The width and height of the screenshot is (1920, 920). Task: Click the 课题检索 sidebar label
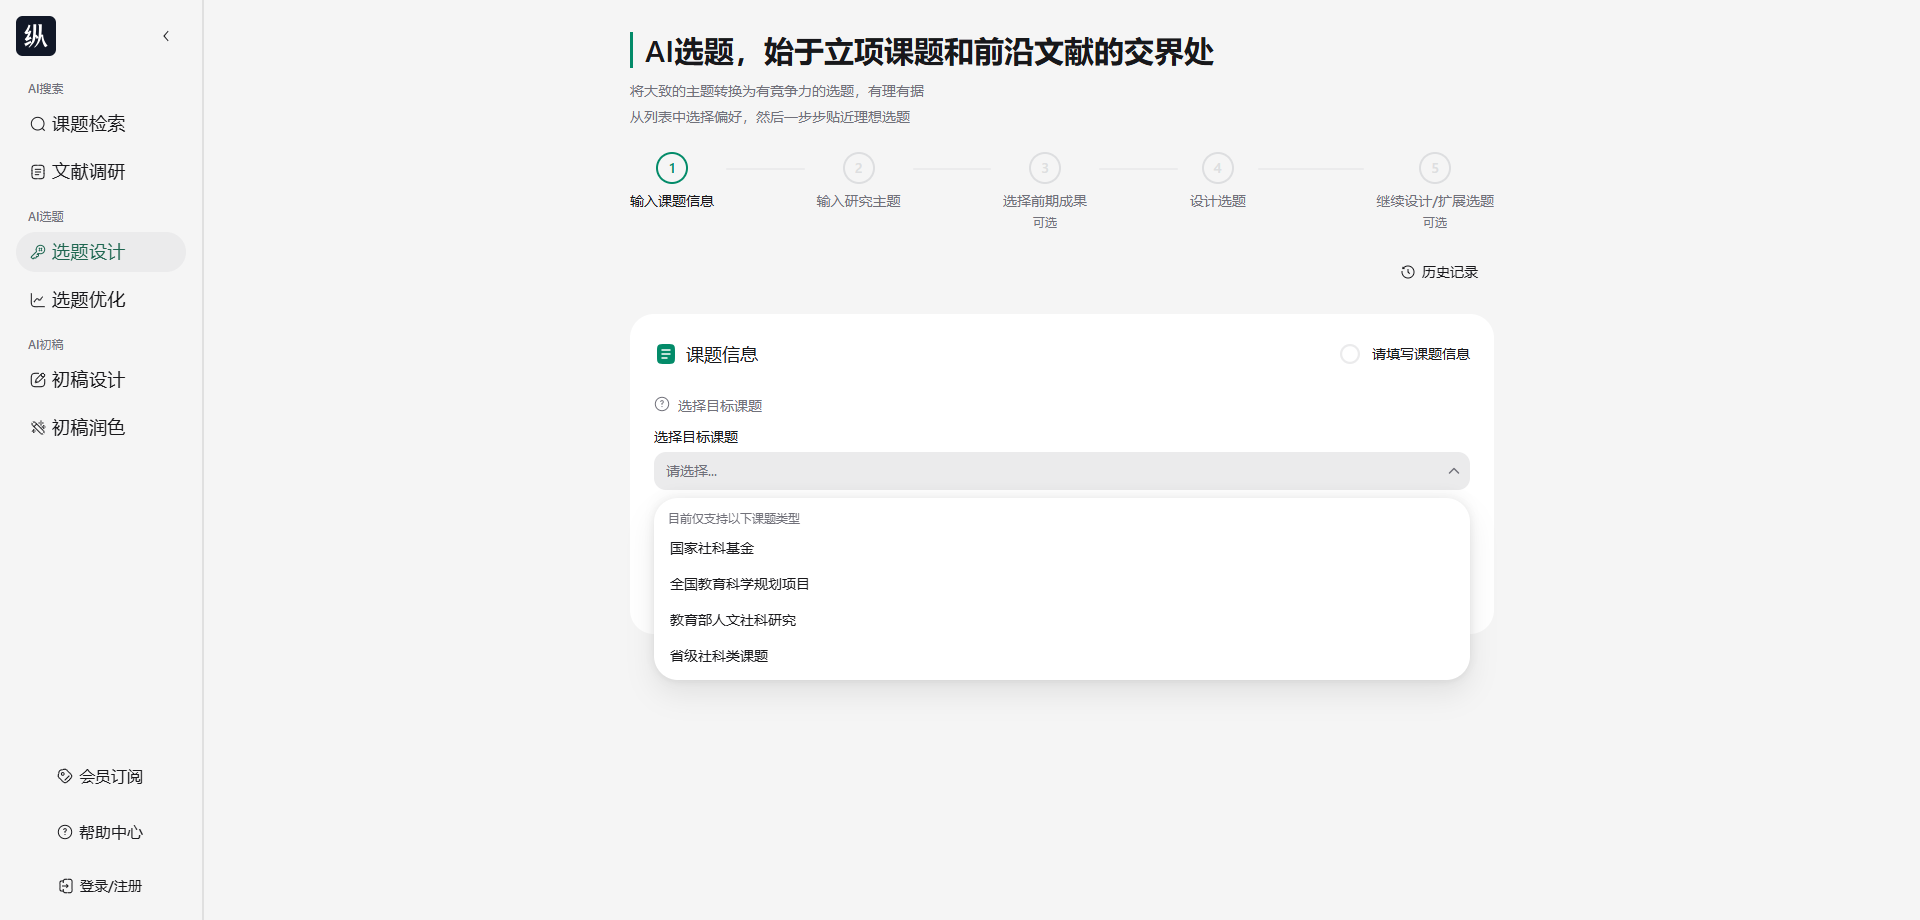89,124
